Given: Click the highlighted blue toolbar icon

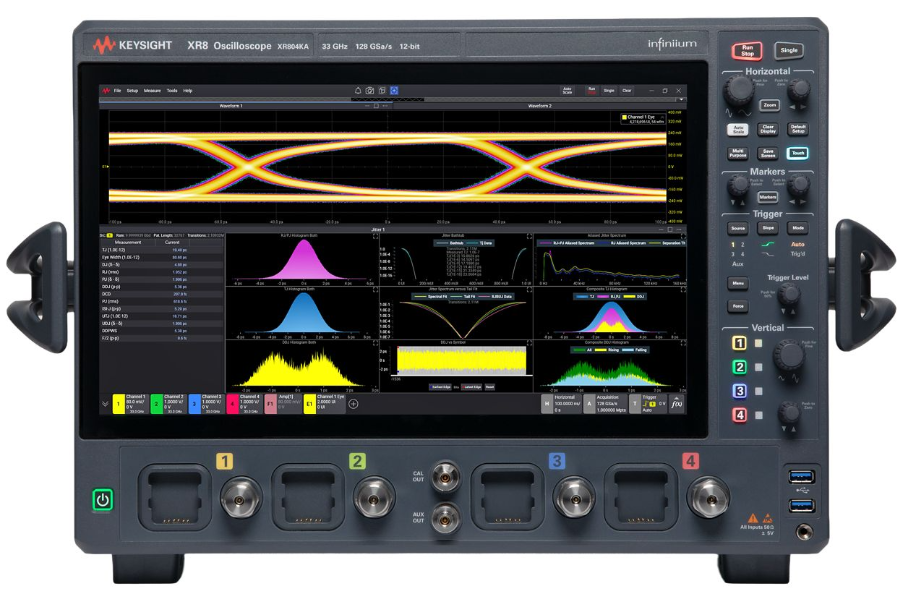Looking at the screenshot, I should (x=394, y=91).
